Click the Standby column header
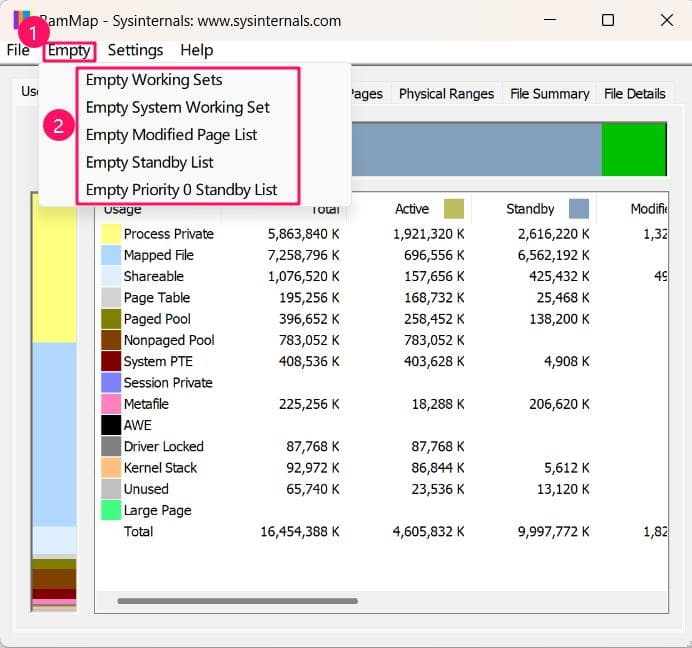This screenshot has width=692, height=648. [x=534, y=209]
